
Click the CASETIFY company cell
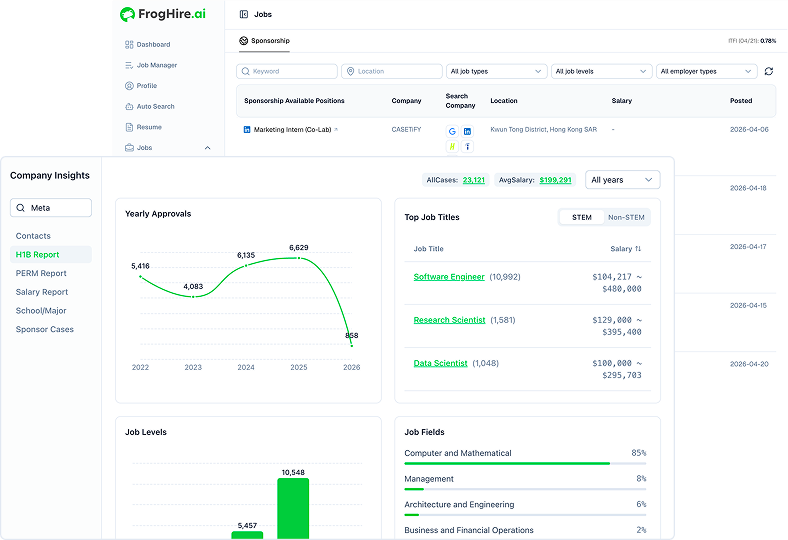tap(407, 130)
